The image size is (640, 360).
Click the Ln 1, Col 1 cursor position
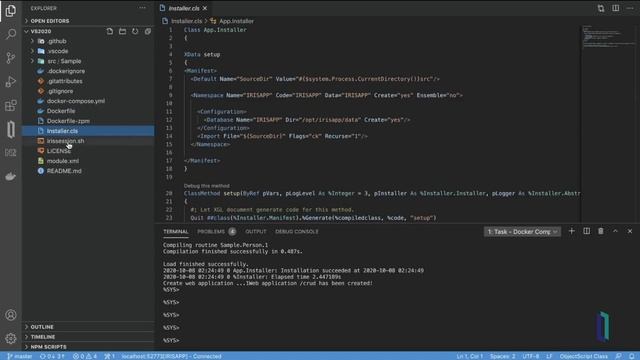coord(469,356)
